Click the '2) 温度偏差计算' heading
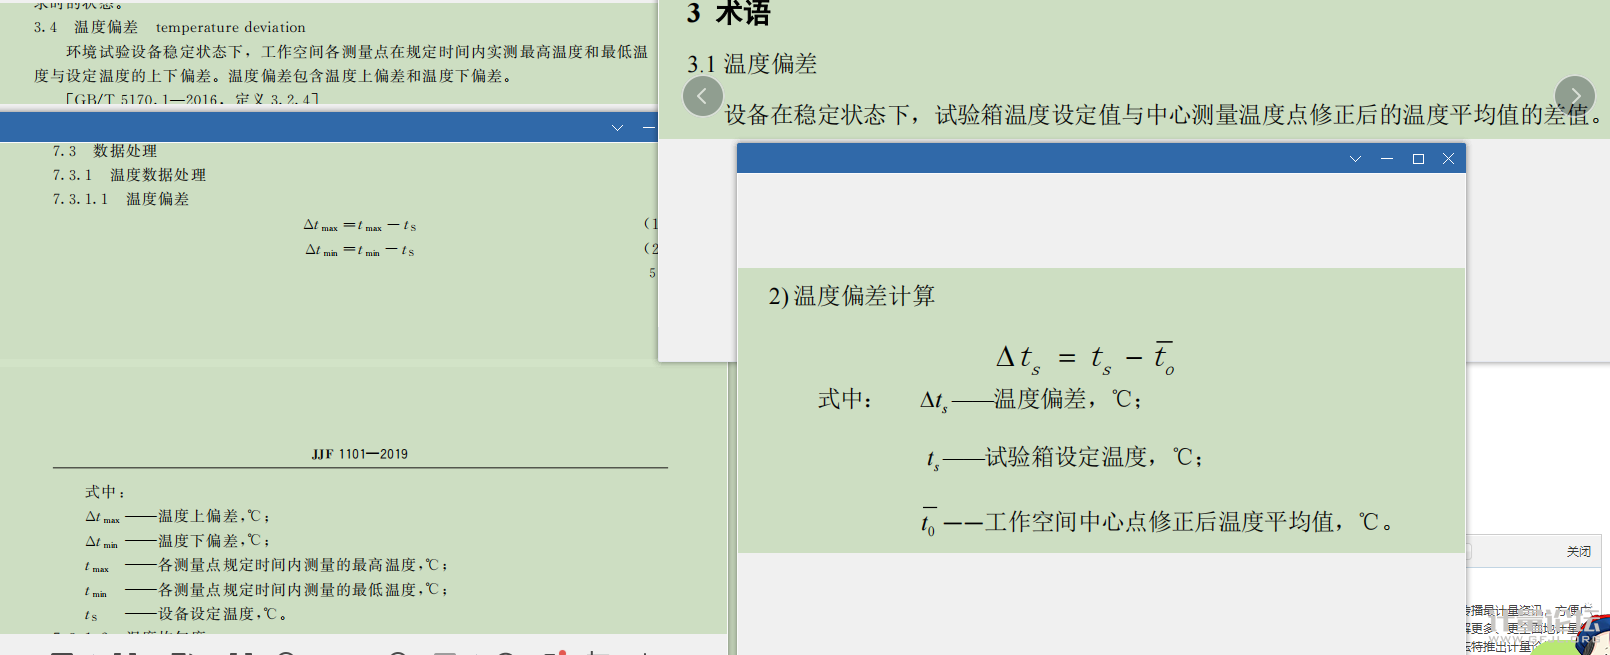Image resolution: width=1610 pixels, height=655 pixels. tap(851, 296)
